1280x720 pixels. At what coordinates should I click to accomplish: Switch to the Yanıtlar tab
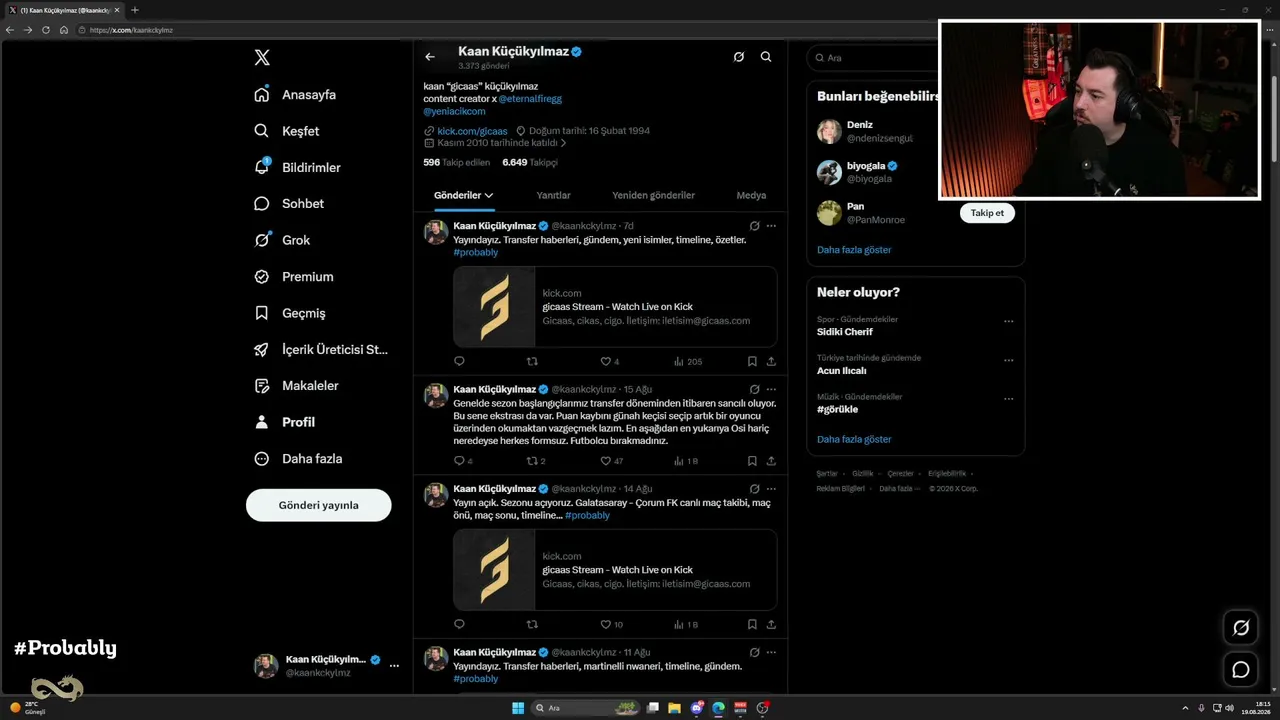tap(553, 196)
